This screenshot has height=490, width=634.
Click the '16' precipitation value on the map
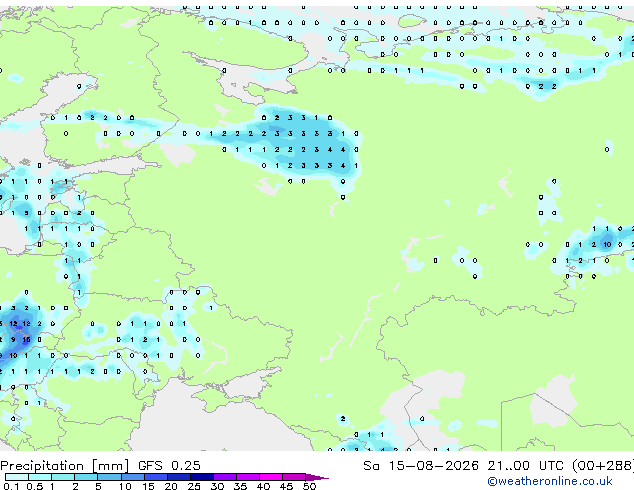click(x=26, y=340)
